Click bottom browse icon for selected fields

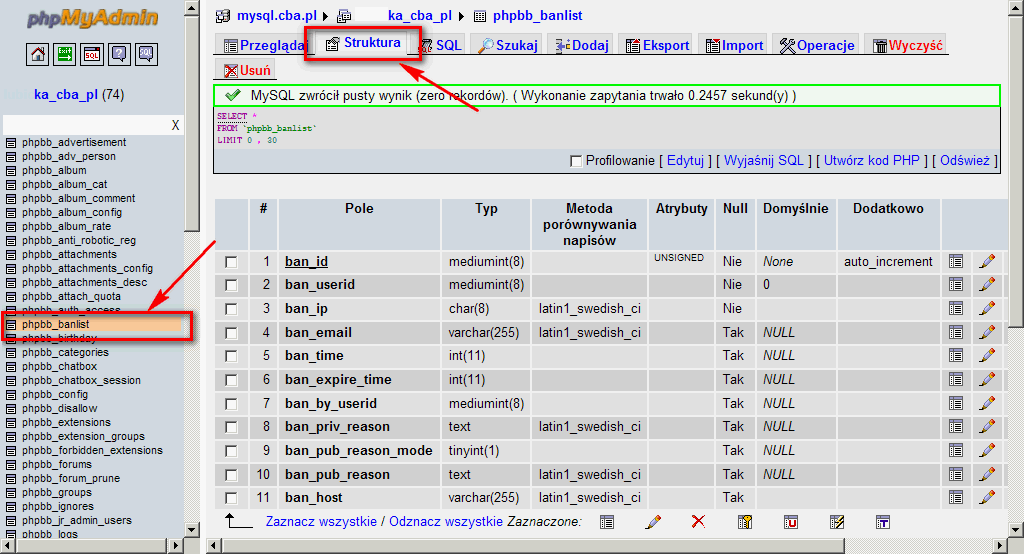607,522
